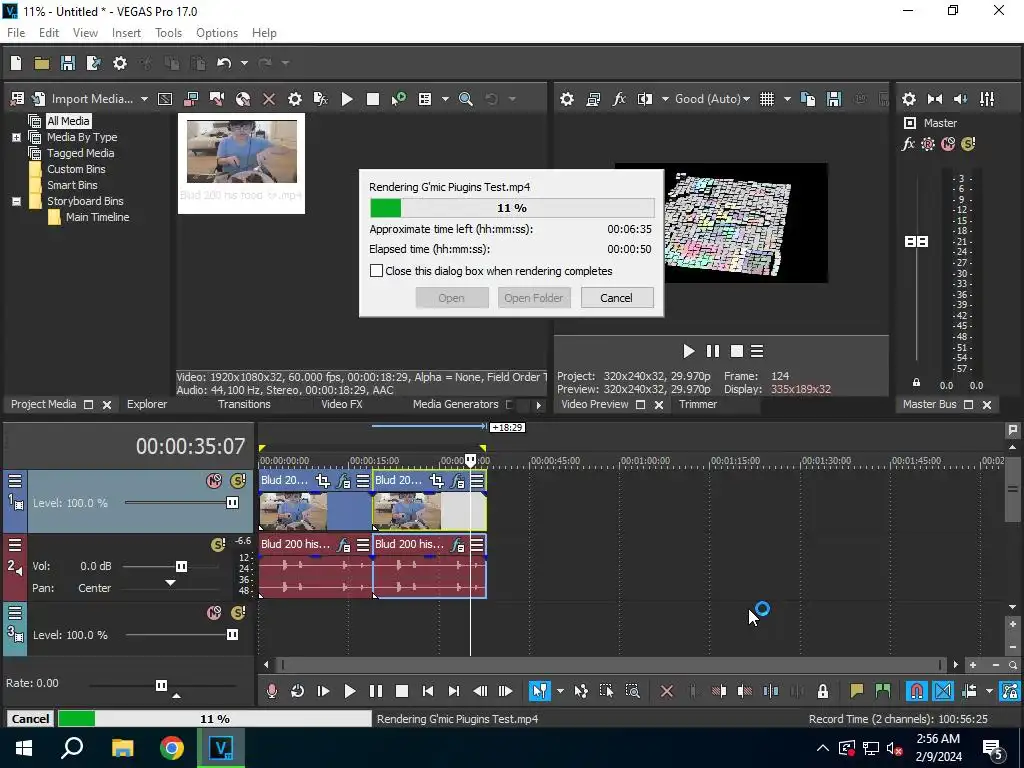Switch to the Transitions tab
This screenshot has width=1024, height=768.
244,404
